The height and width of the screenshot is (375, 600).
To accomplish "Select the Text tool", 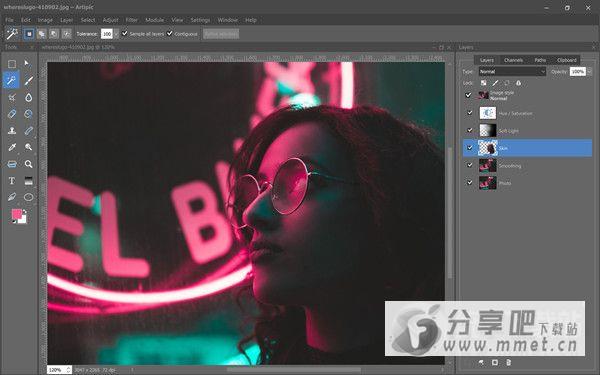I will [x=12, y=181].
